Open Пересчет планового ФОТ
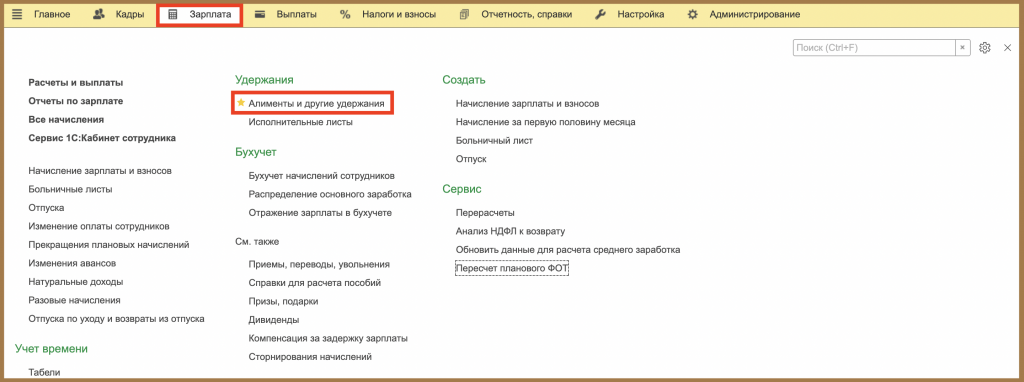Image resolution: width=1024 pixels, height=382 pixels. [x=512, y=268]
